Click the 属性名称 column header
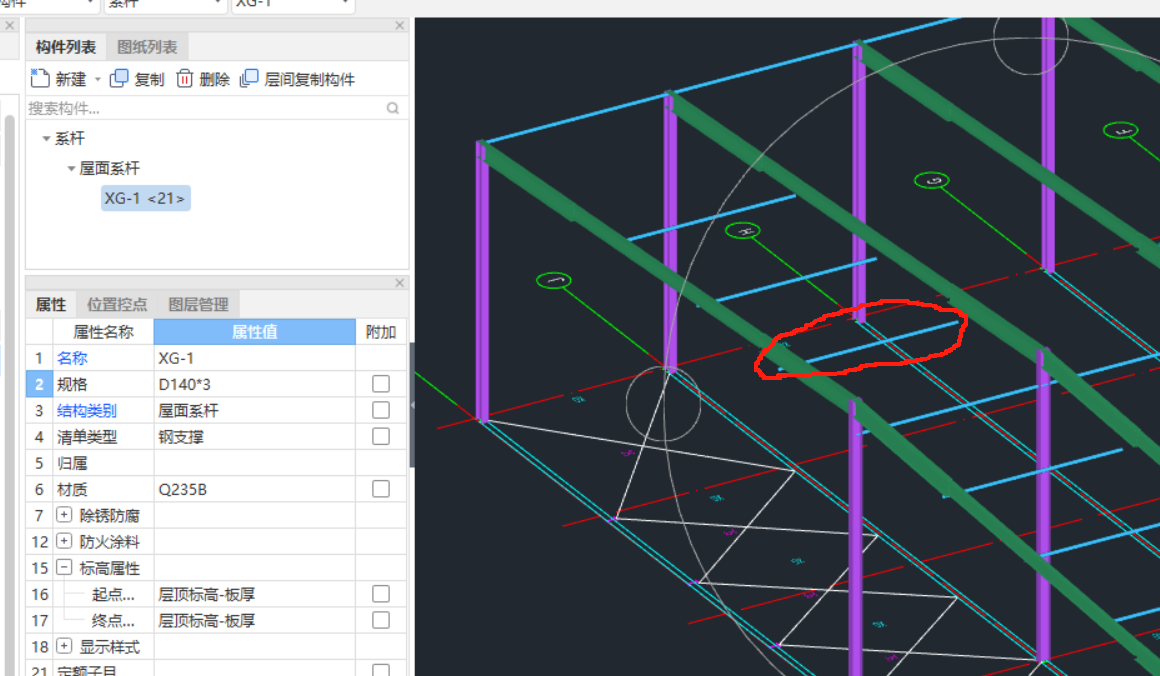The height and width of the screenshot is (676, 1160). [x=103, y=332]
